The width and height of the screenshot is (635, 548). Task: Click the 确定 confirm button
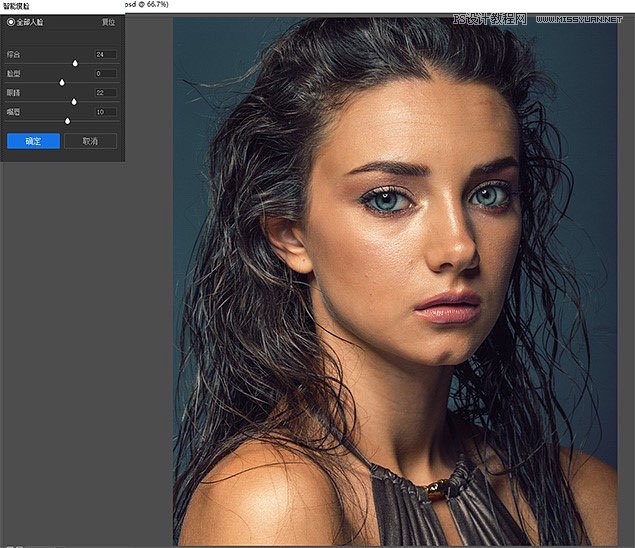click(x=33, y=141)
